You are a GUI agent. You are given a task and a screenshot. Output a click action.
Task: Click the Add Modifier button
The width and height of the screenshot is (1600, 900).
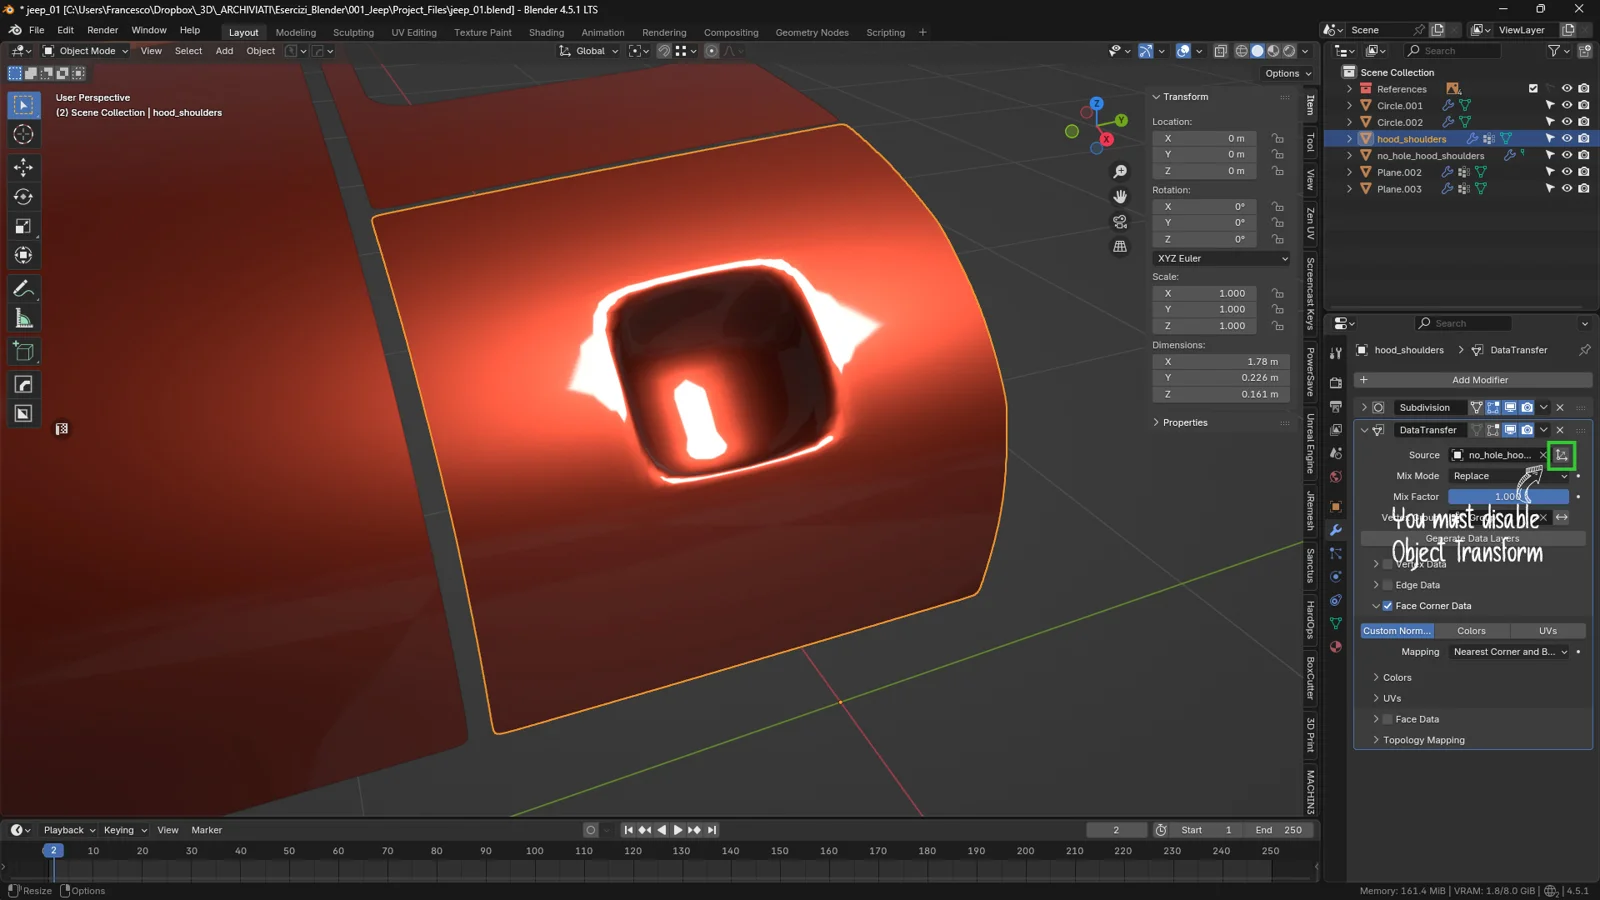[1473, 380]
